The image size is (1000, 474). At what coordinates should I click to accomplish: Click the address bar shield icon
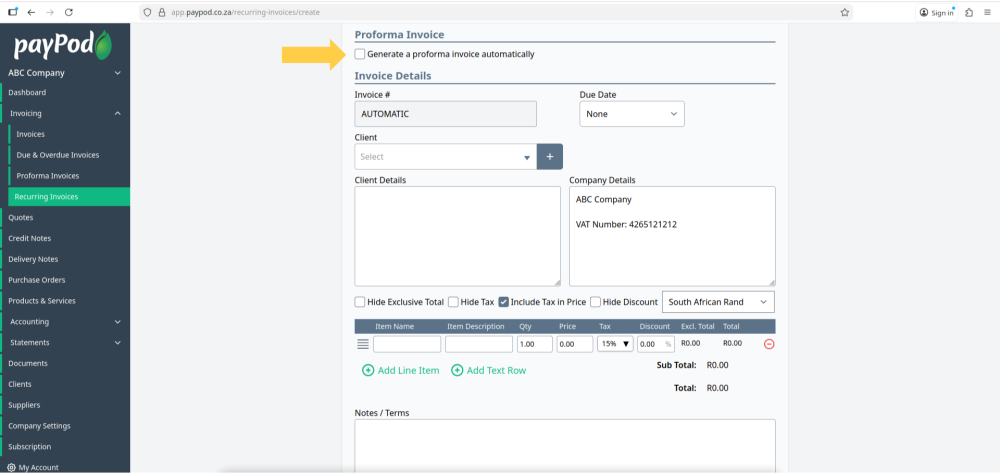tap(147, 12)
